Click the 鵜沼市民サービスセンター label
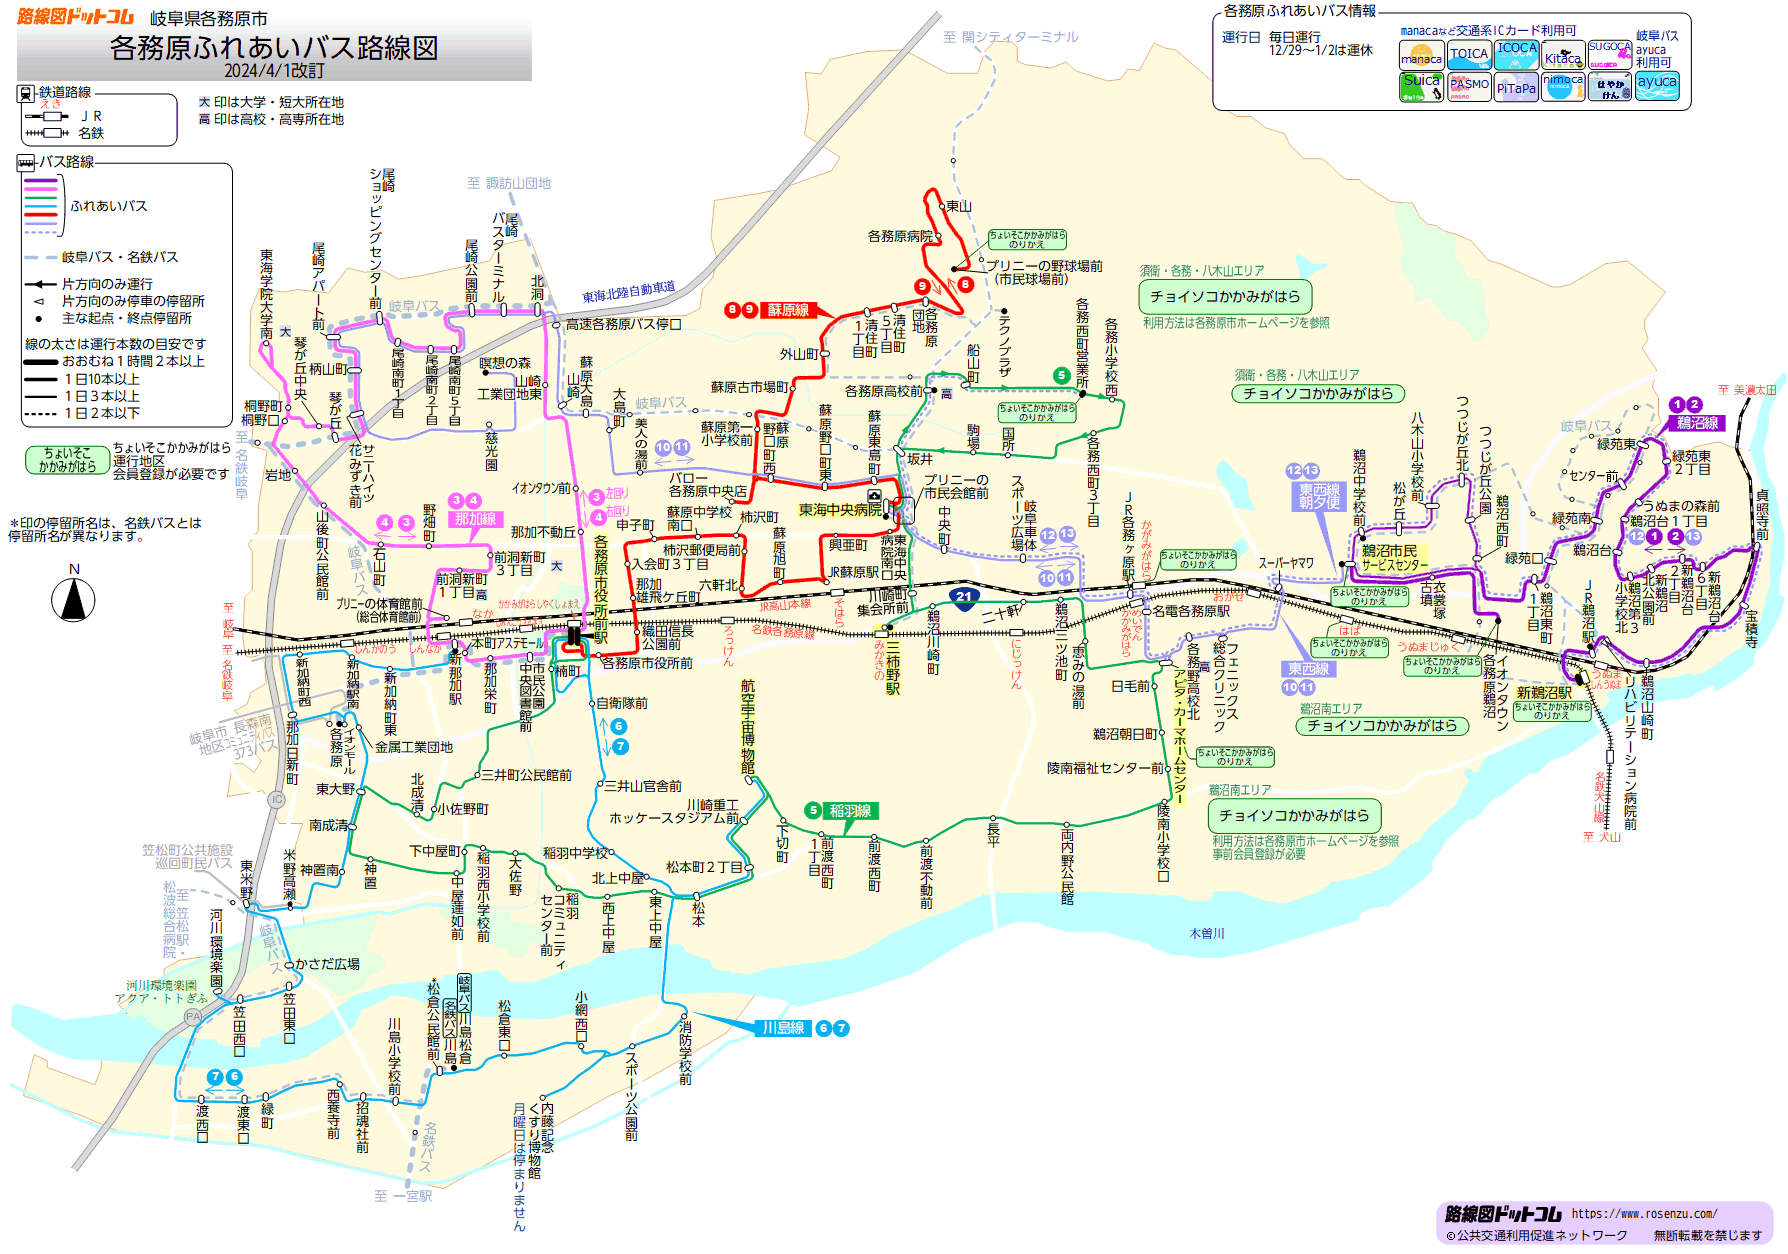1788x1254 pixels. tap(1394, 558)
